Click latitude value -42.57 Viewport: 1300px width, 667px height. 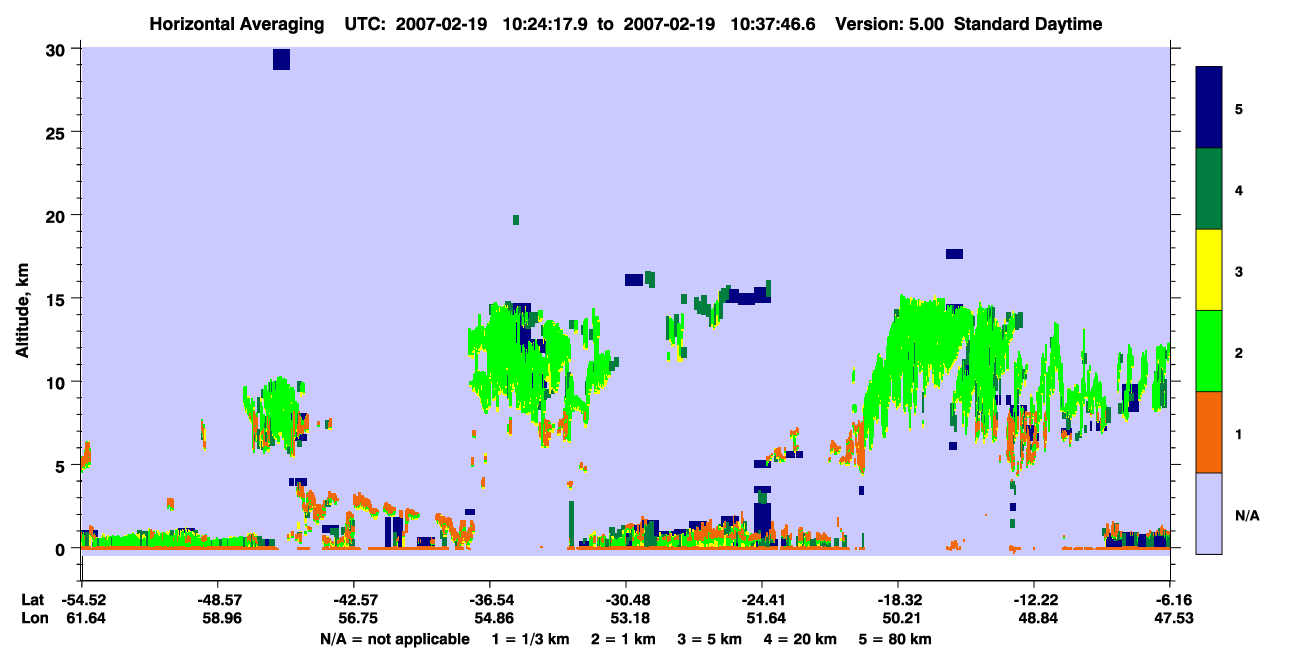(x=354, y=600)
